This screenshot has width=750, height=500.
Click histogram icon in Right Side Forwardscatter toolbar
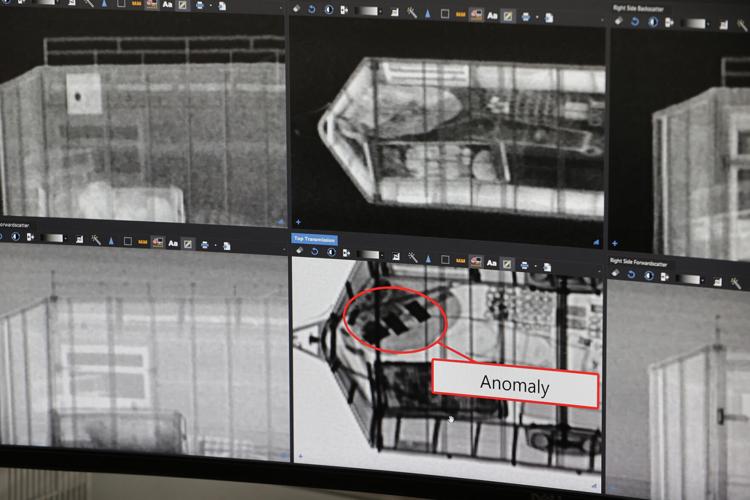pos(718,282)
